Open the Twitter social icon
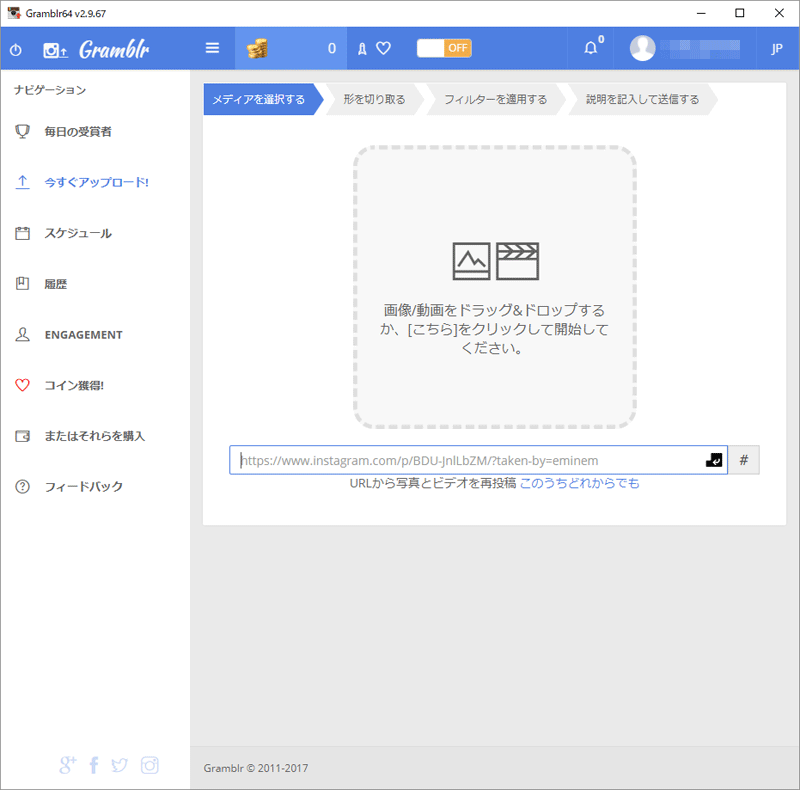Viewport: 800px width, 790px height. click(119, 765)
